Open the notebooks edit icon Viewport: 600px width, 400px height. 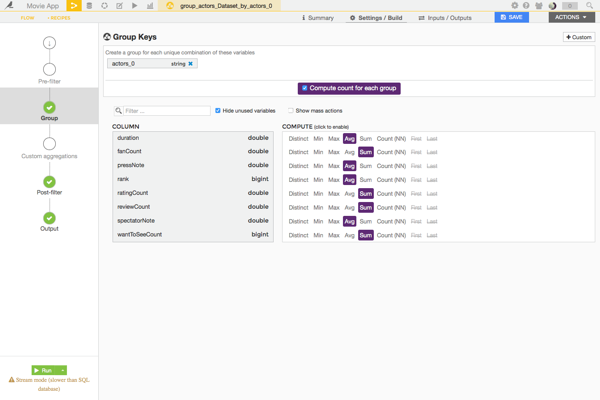click(119, 6)
